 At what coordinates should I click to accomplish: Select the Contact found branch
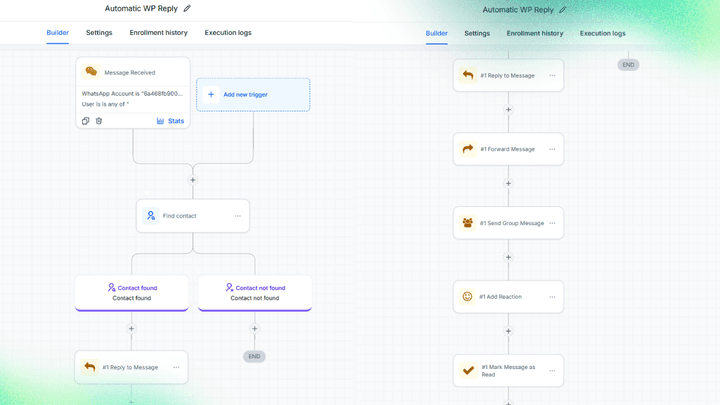pyautogui.click(x=132, y=293)
